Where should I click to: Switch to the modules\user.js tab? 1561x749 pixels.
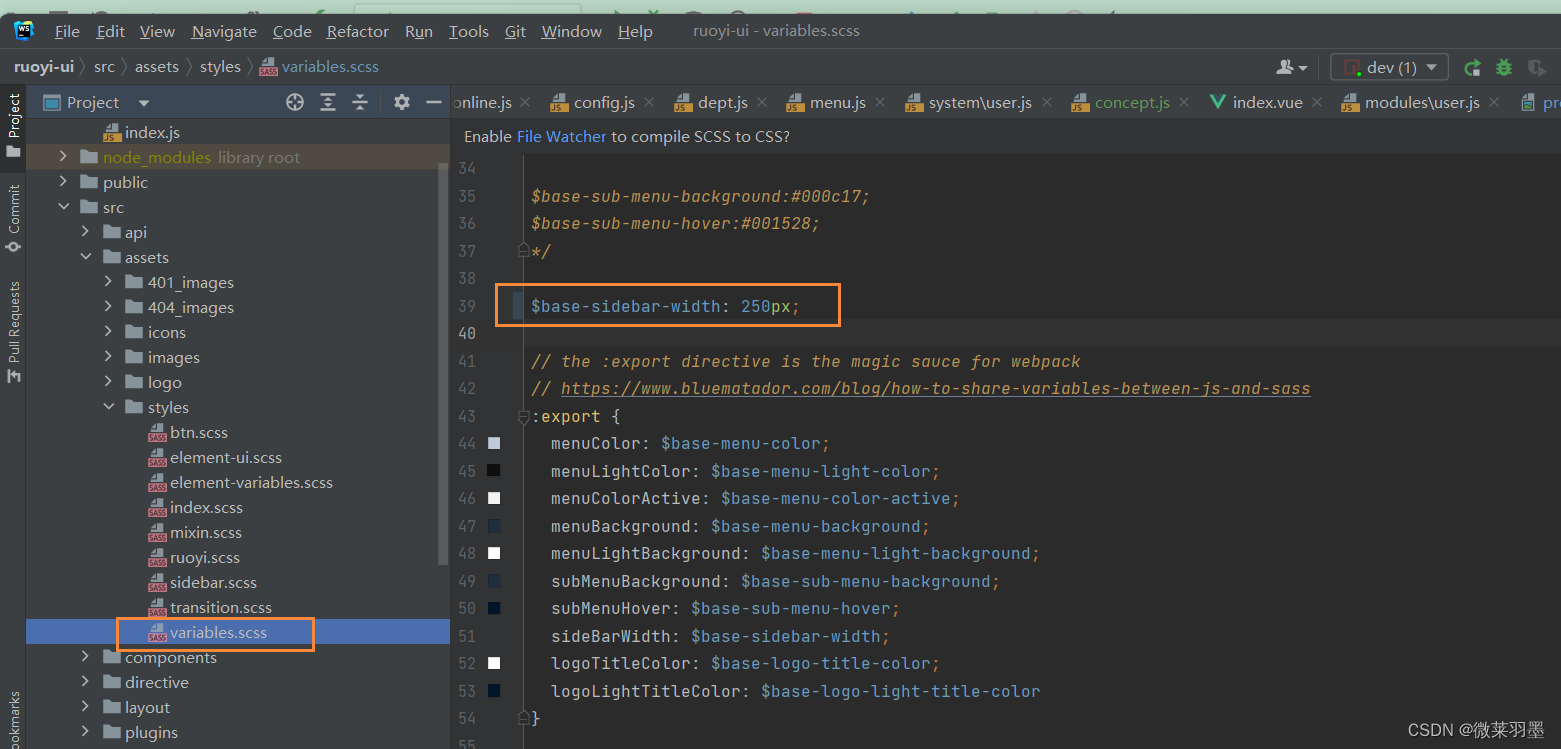coord(1422,103)
